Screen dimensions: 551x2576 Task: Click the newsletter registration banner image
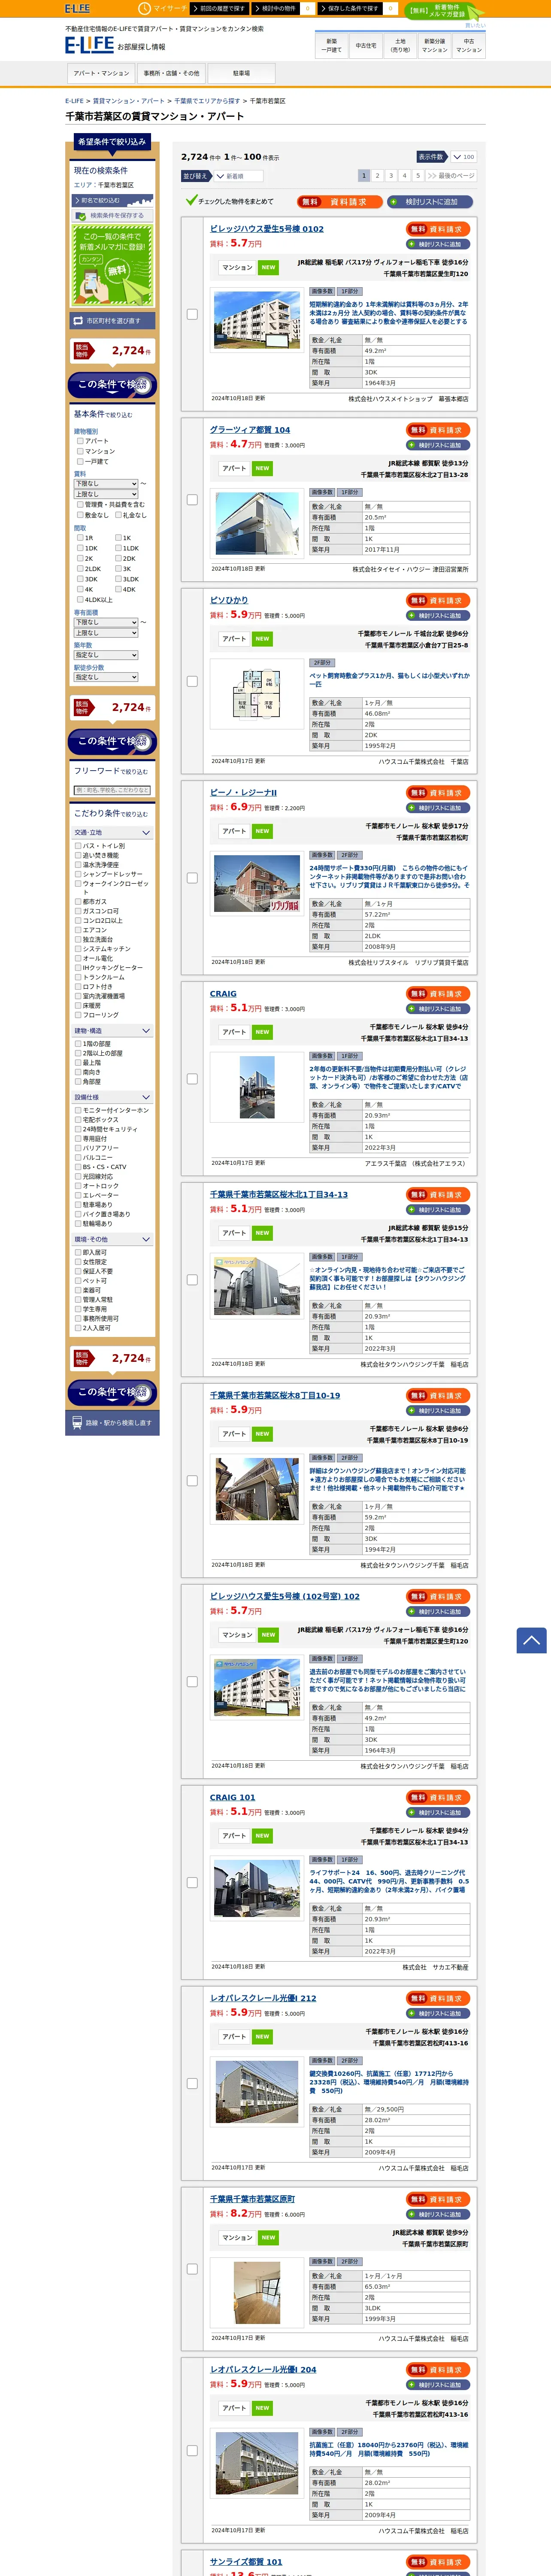[112, 265]
